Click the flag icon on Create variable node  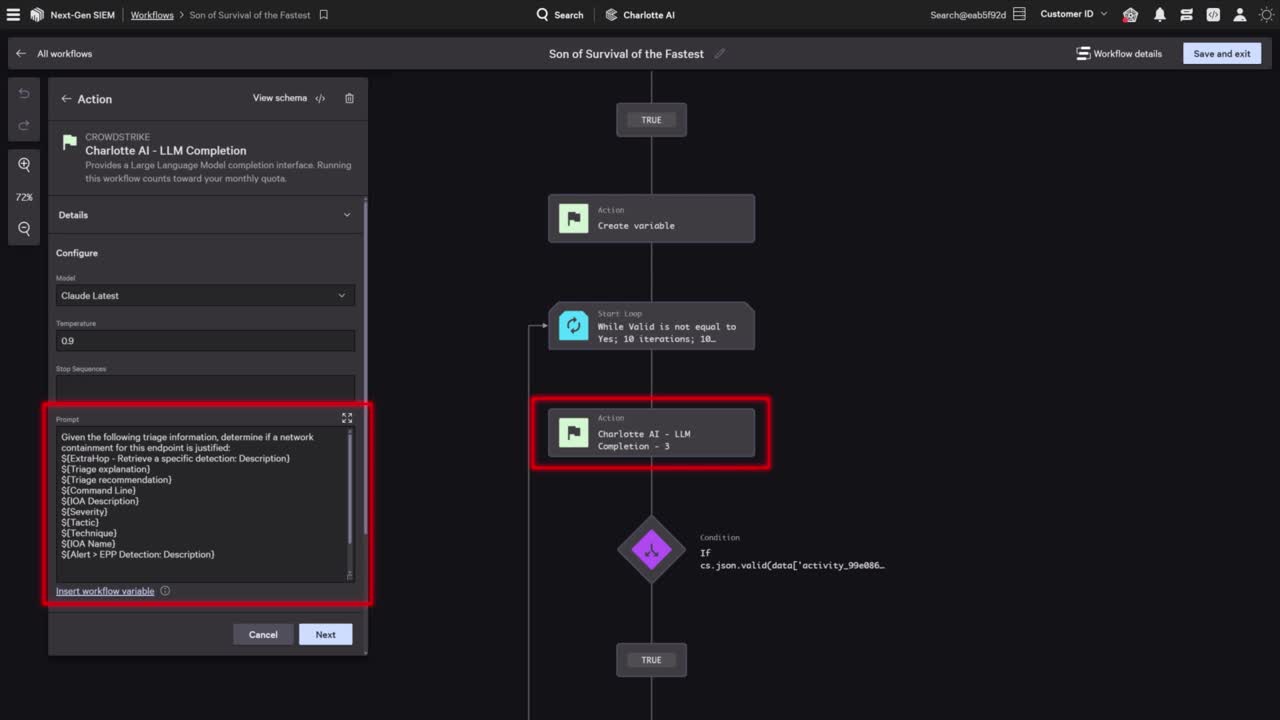(x=573, y=218)
